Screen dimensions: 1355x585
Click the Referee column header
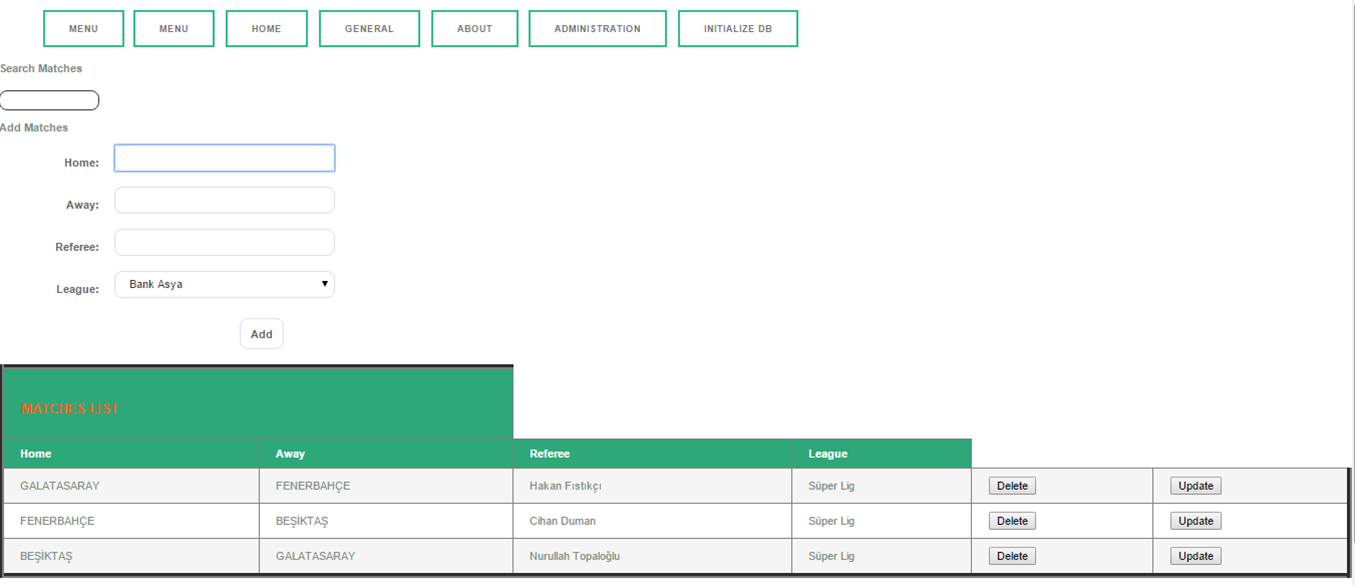click(652, 454)
